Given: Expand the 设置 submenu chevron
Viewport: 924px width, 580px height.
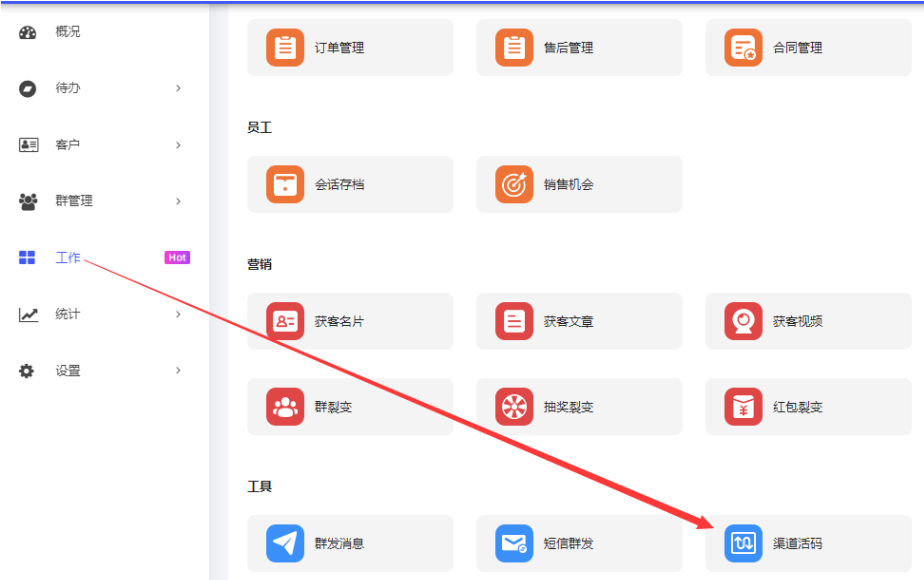Looking at the screenshot, I should [x=178, y=371].
